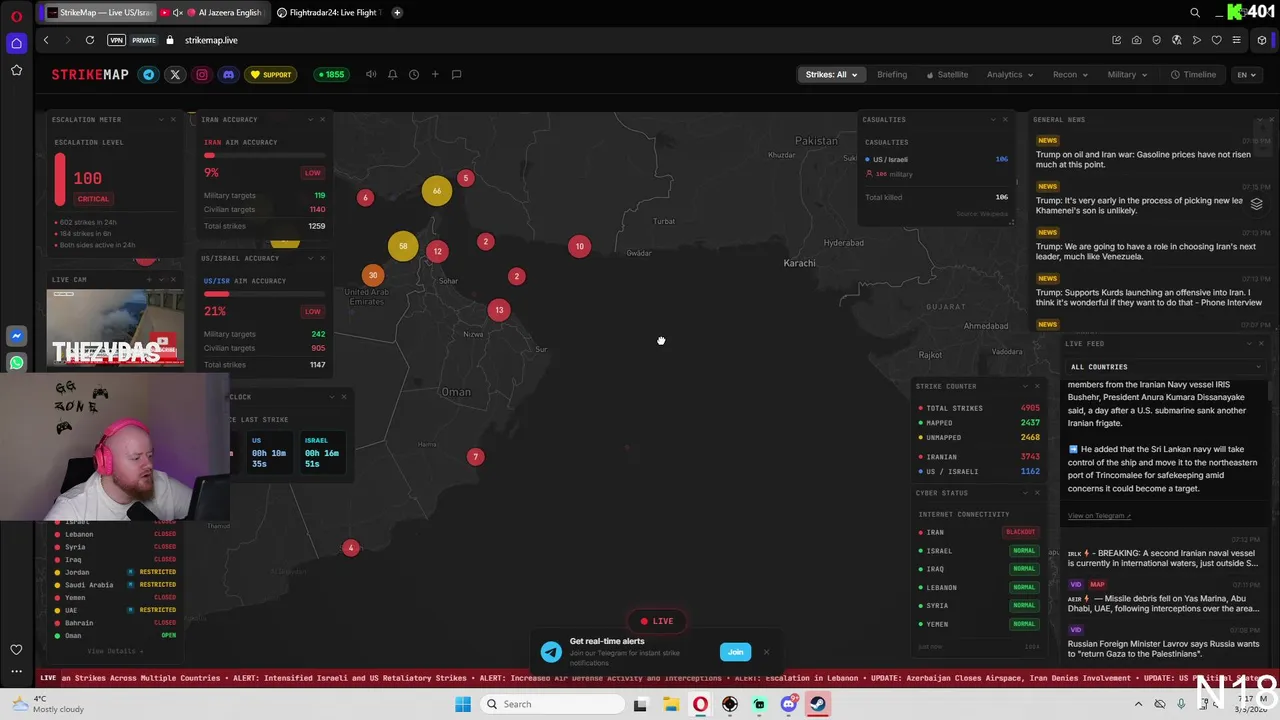Open the Opera snapshot camera icon

click(1137, 40)
